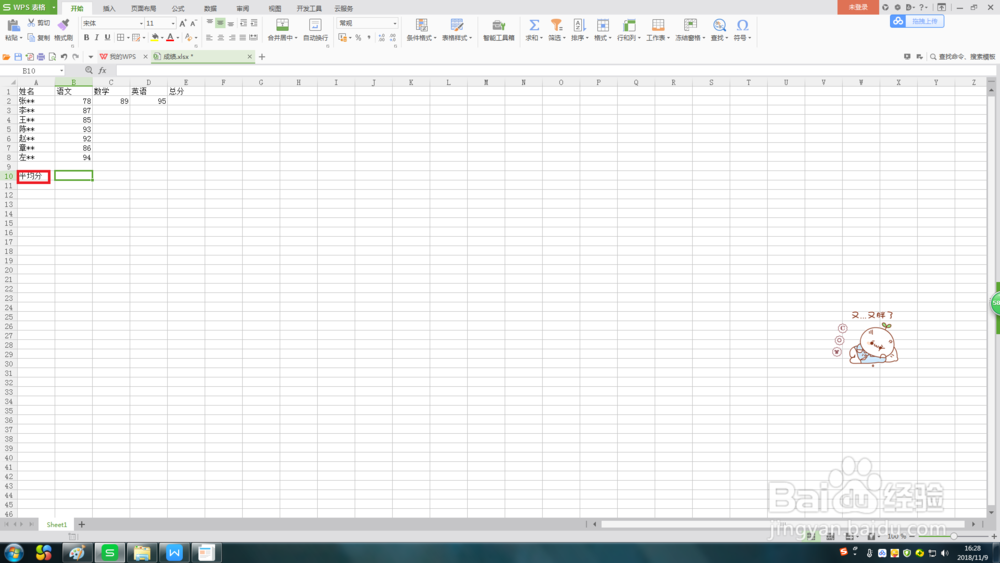This screenshot has width=1000, height=563.
Task: Select cell A10 containing 平均分
Action: [36, 176]
